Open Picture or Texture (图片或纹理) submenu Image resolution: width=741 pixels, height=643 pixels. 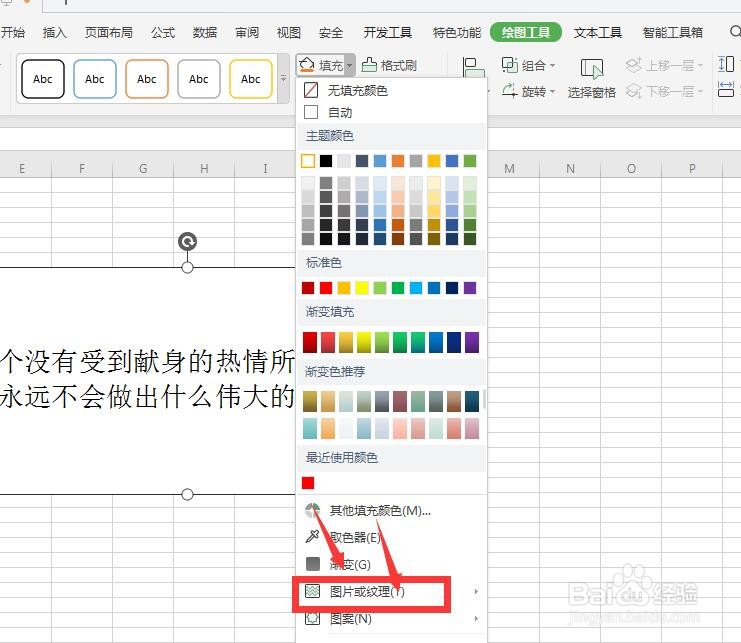[x=392, y=592]
